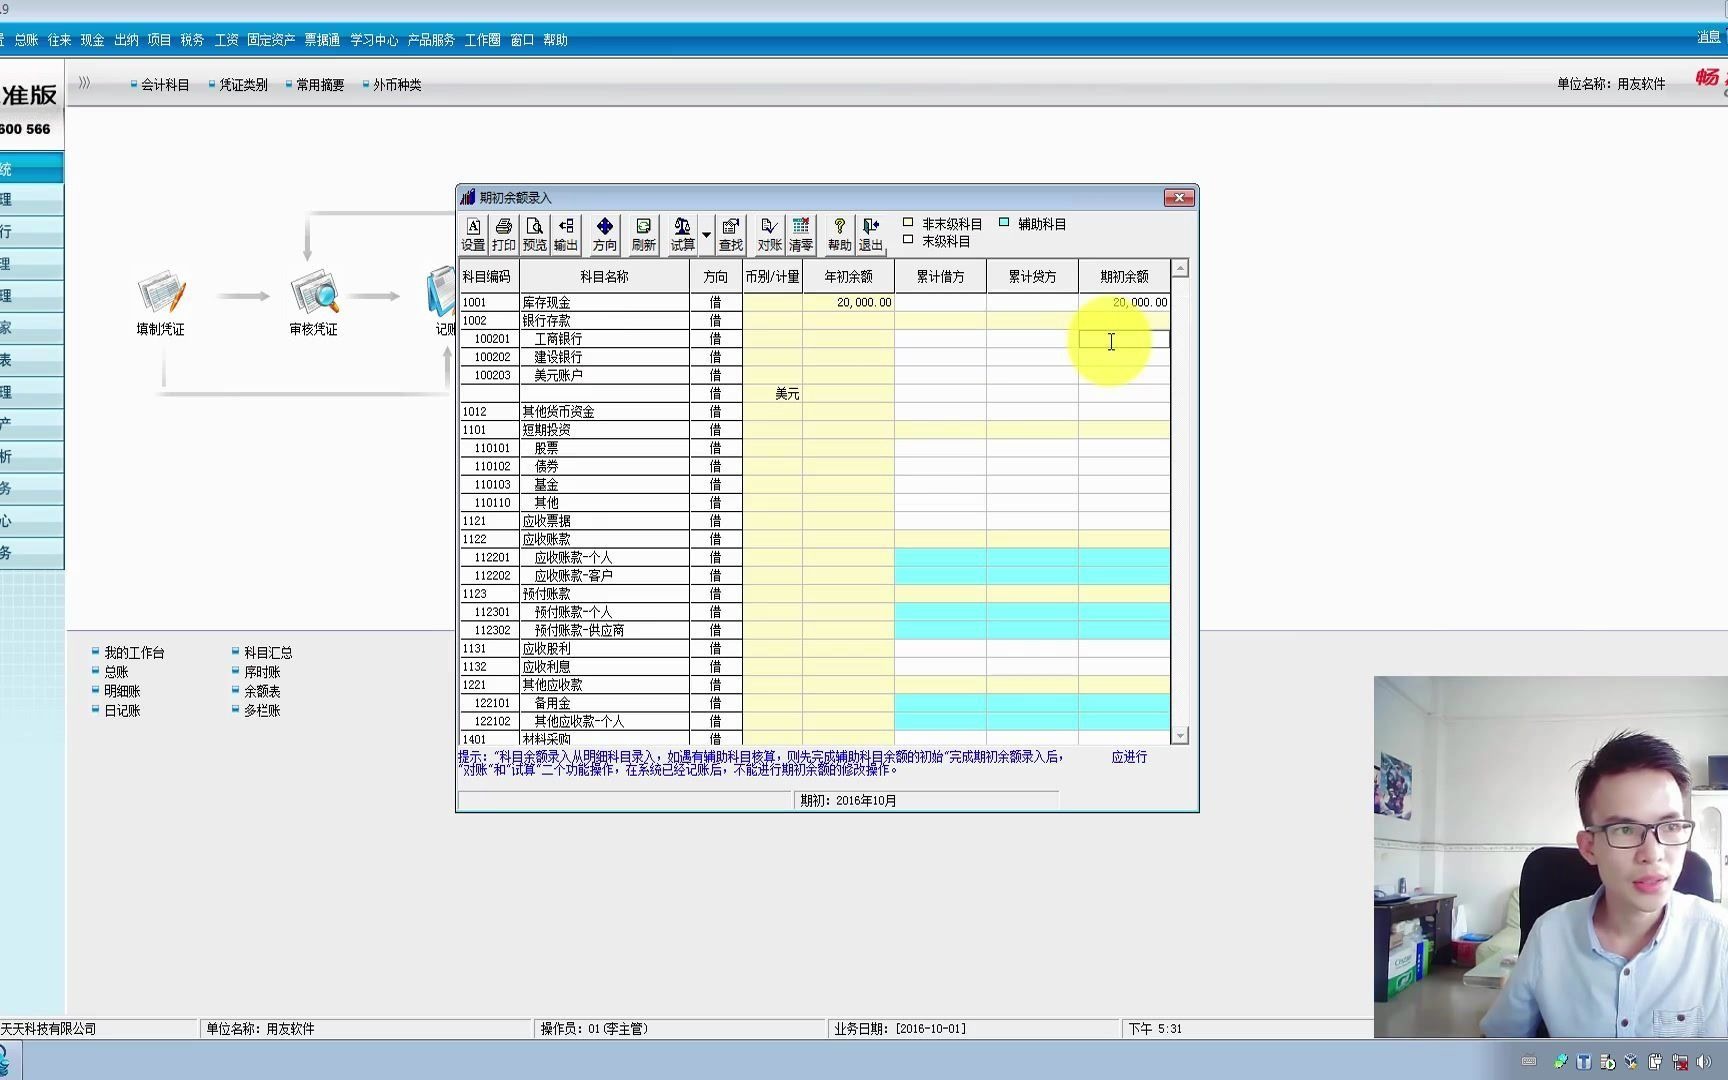Select the 备用金 row
The height and width of the screenshot is (1080, 1728).
pos(815,703)
